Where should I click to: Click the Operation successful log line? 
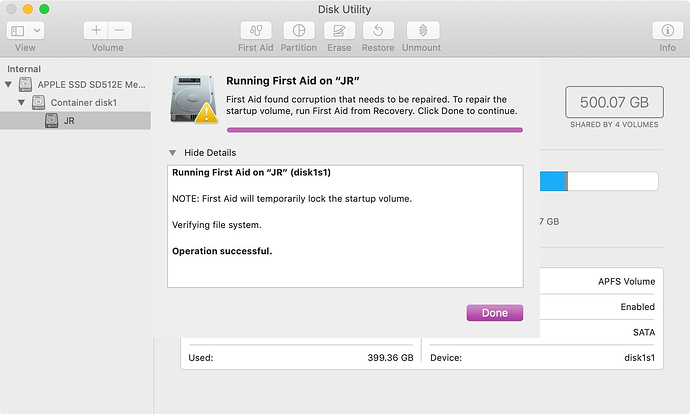coord(222,251)
